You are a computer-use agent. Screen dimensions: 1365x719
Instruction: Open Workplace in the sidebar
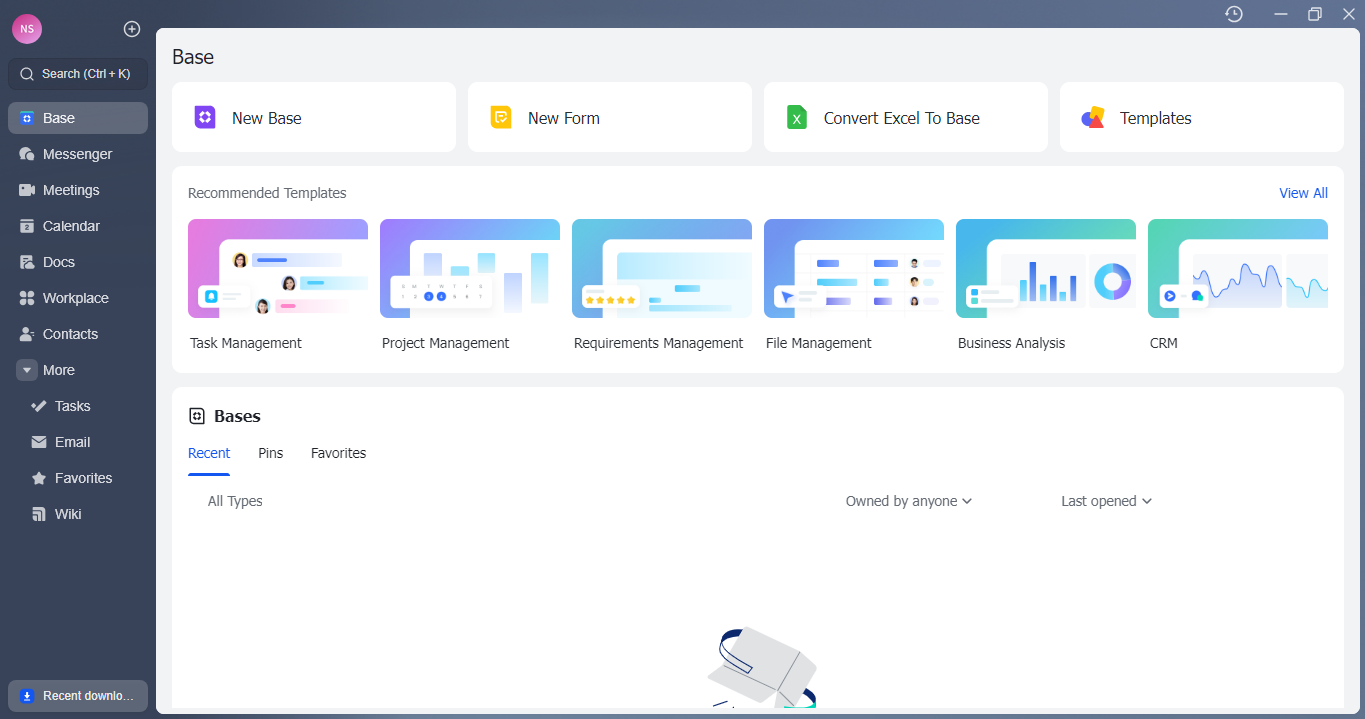click(x=78, y=298)
